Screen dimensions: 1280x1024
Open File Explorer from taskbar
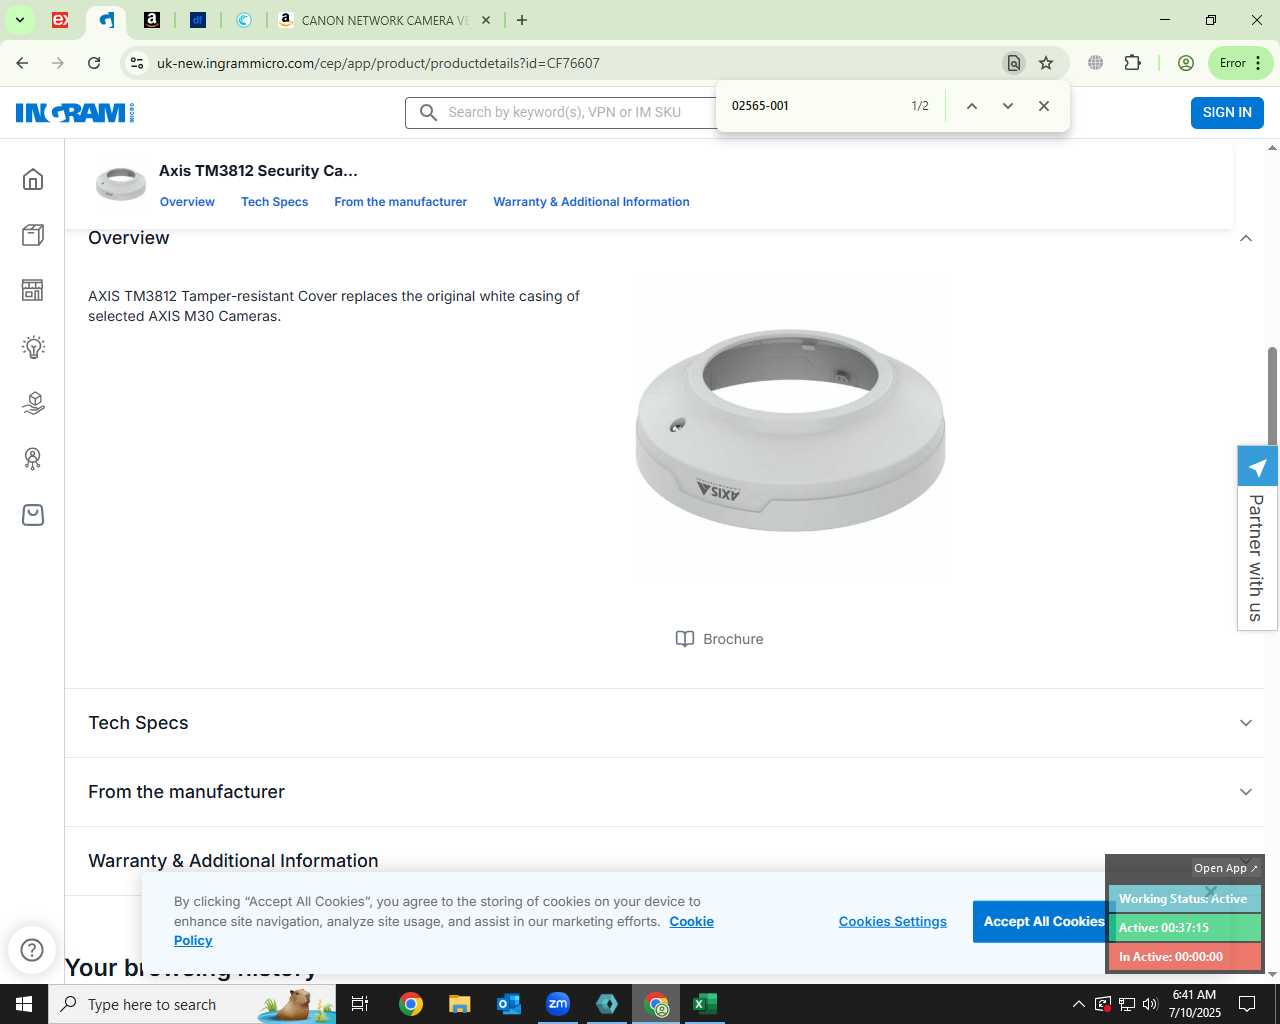click(459, 1004)
